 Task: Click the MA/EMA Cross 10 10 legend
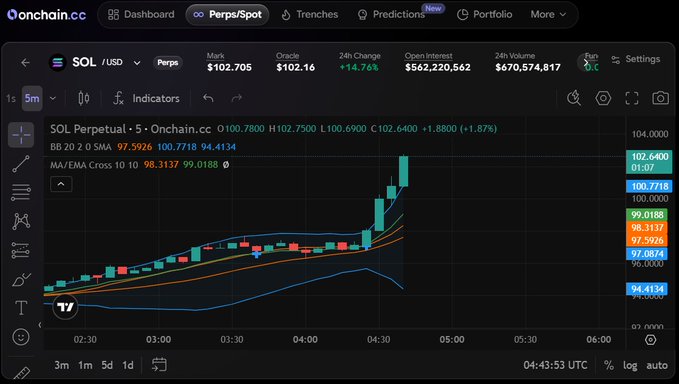pyautogui.click(x=94, y=165)
